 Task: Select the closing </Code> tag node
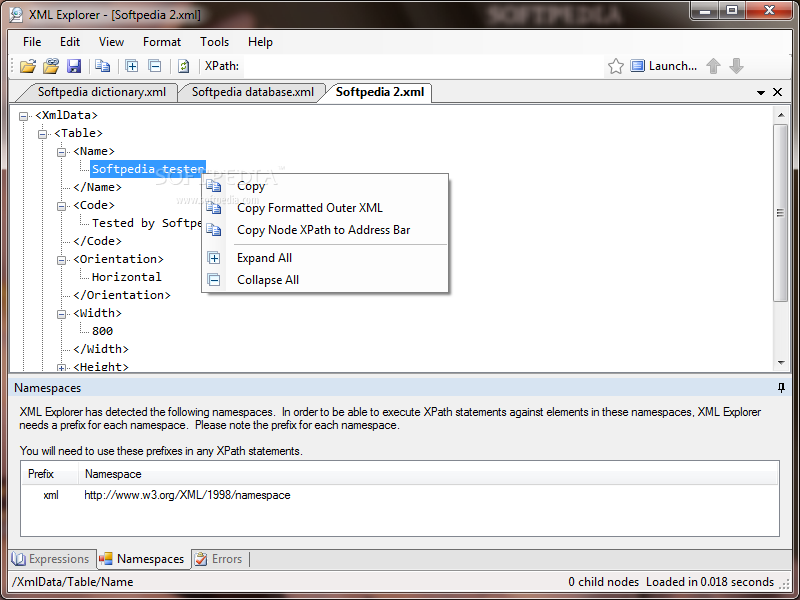click(97, 241)
